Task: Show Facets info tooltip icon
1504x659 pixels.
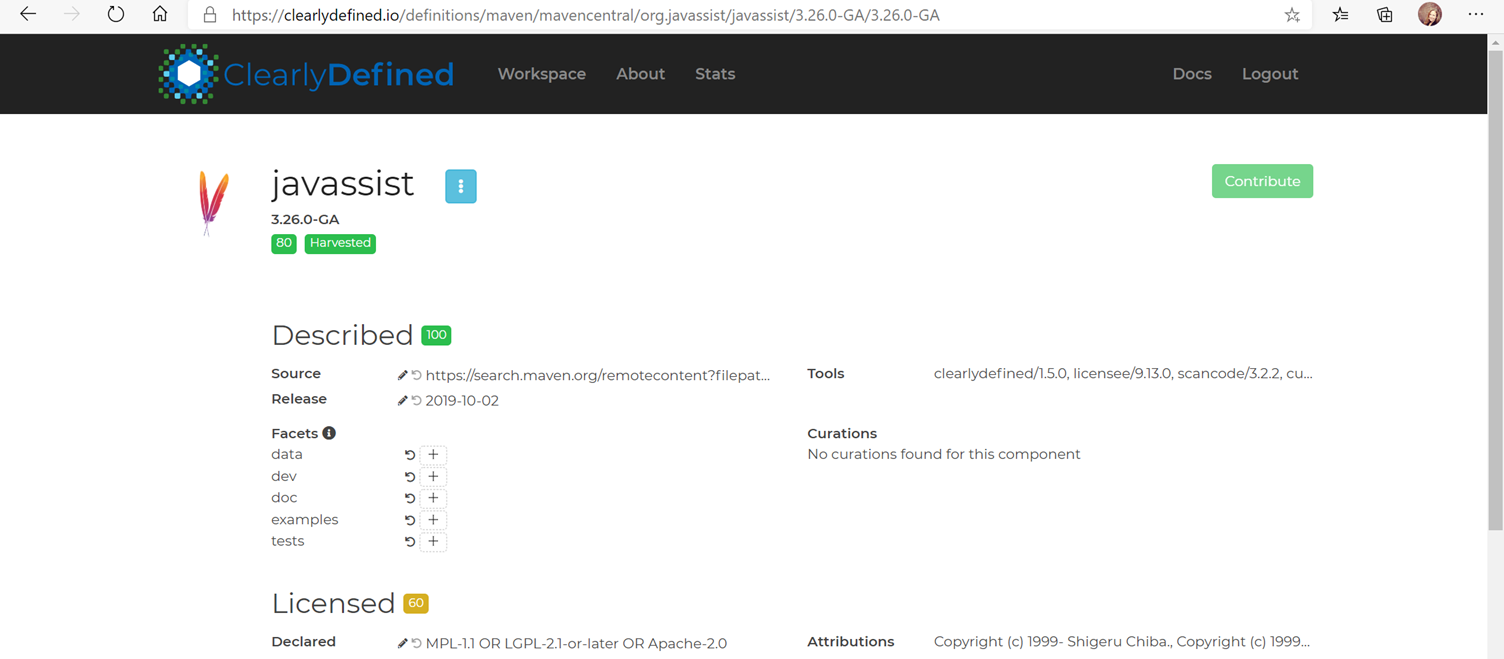Action: (x=329, y=433)
